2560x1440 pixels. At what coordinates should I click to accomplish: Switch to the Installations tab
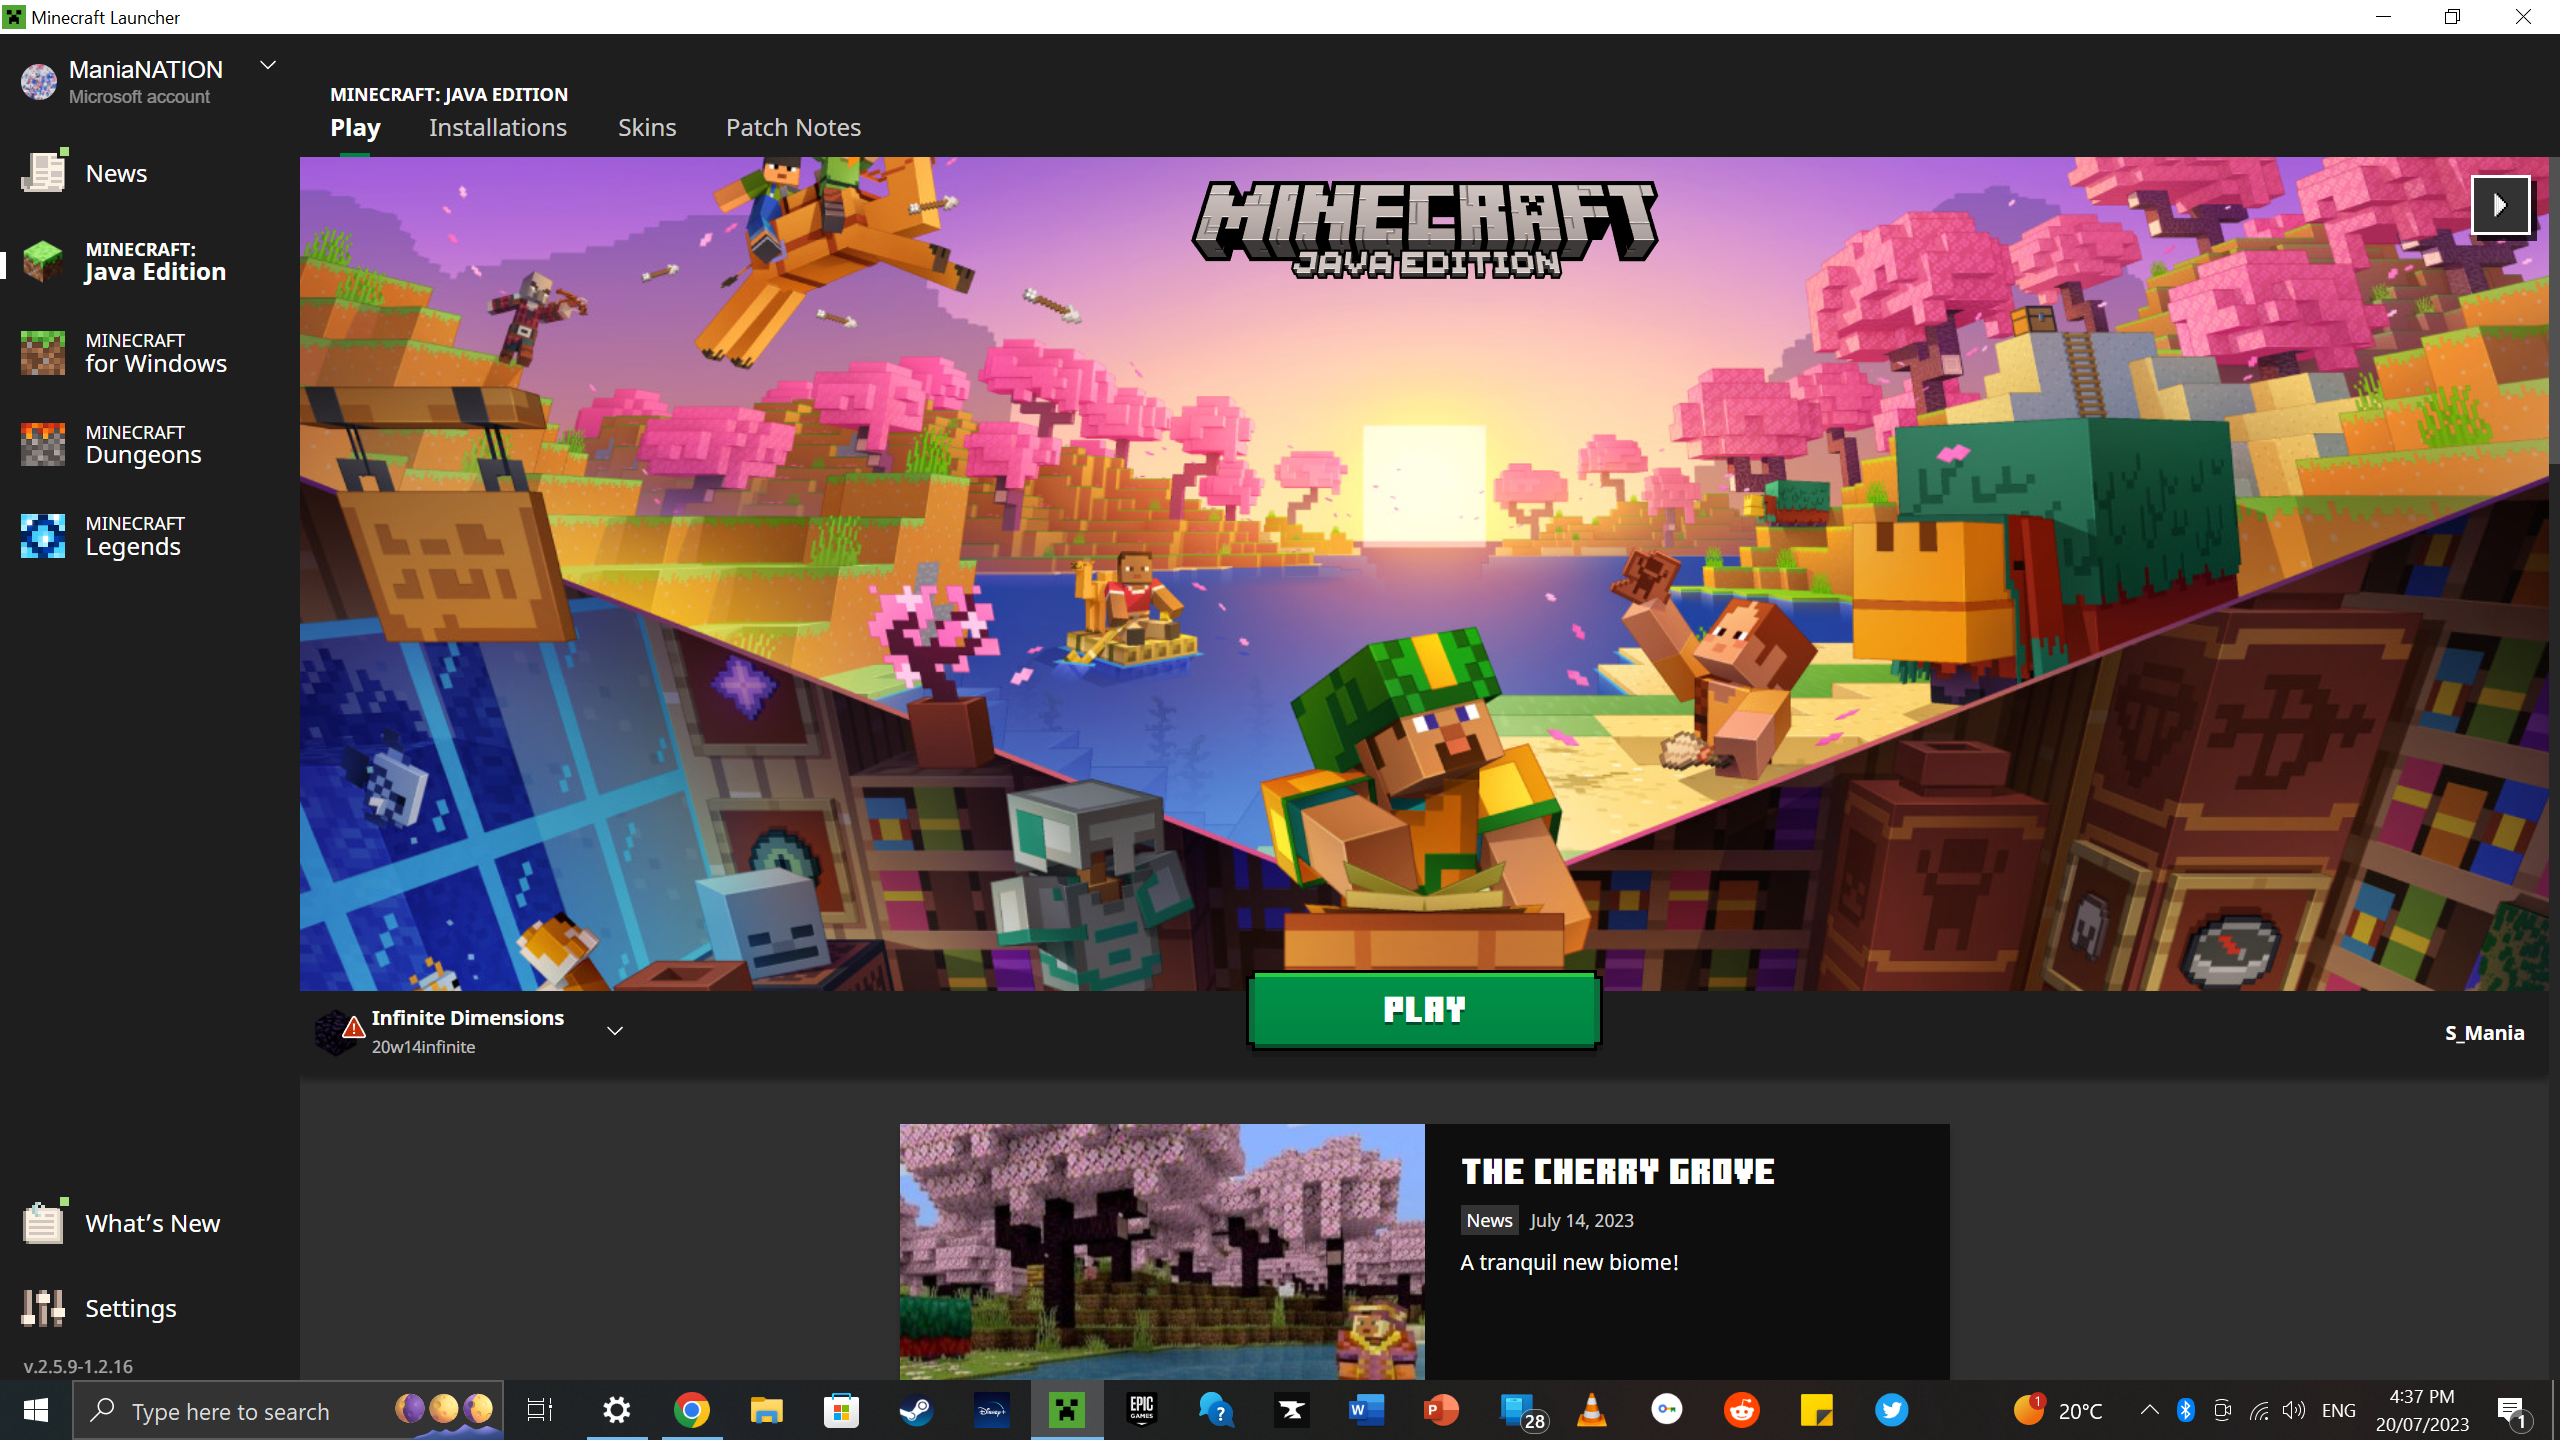[497, 128]
